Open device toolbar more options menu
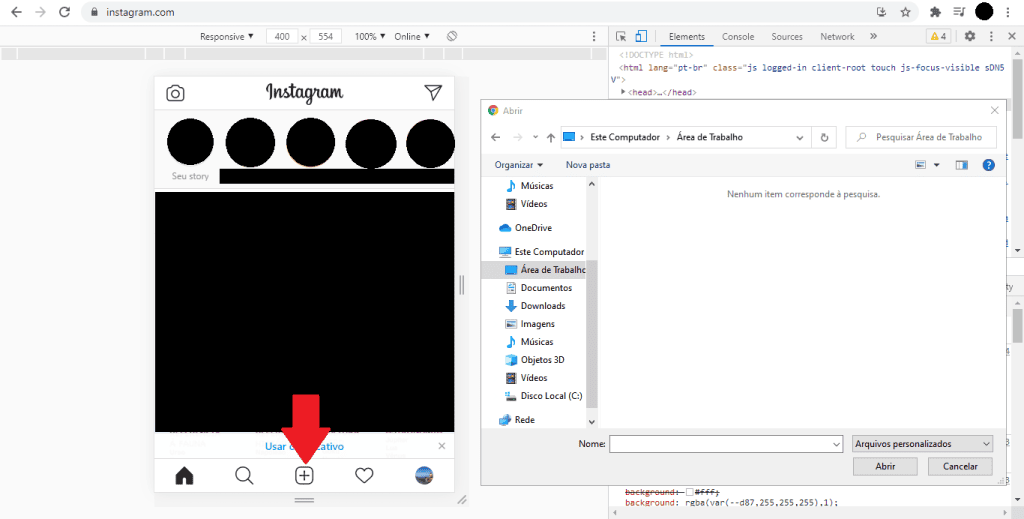Viewport: 1024px width, 519px height. click(594, 37)
